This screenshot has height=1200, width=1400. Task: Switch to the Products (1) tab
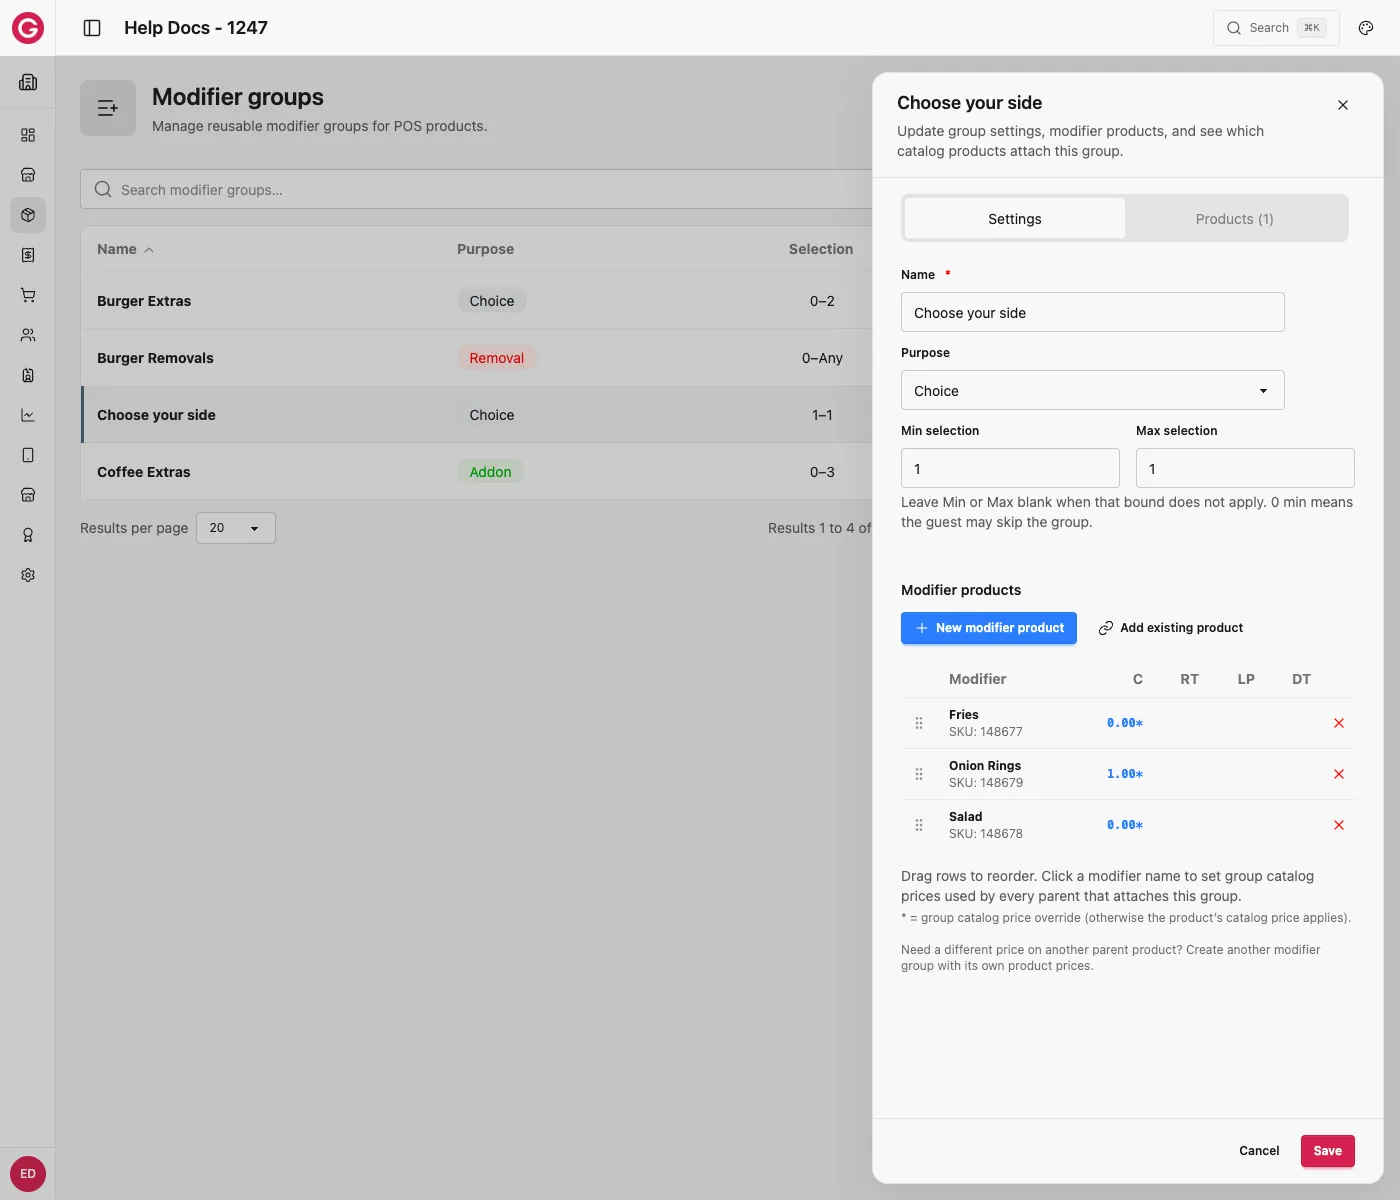[1235, 219]
